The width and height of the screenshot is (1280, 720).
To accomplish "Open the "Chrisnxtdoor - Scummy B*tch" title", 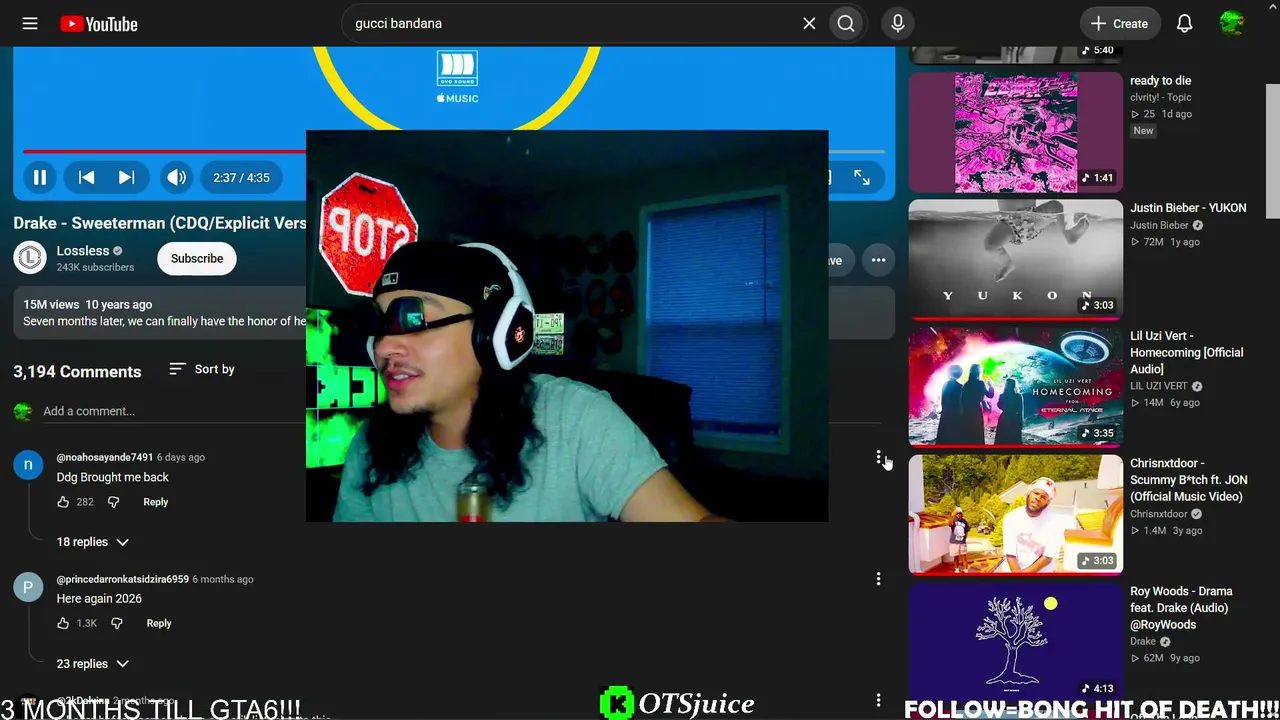I will (x=1189, y=480).
